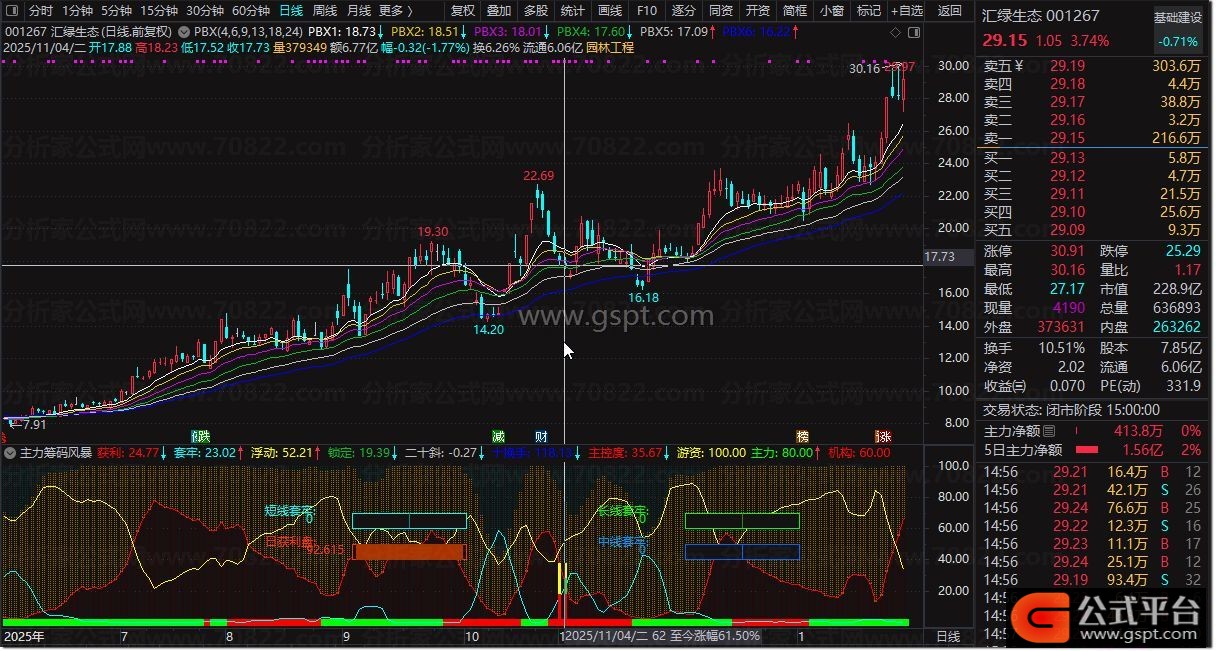
Task: Open the 周线 weekly tab
Action: click(325, 11)
